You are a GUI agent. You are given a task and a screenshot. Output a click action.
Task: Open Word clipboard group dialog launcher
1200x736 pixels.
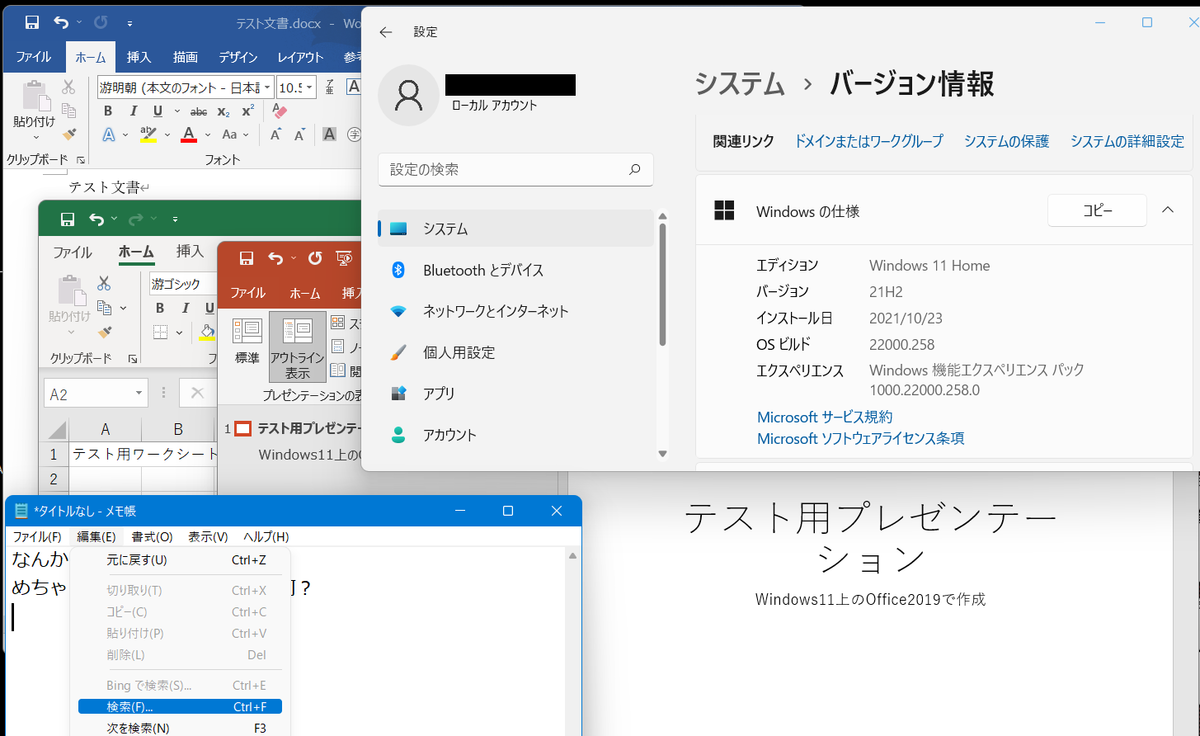pos(79,159)
